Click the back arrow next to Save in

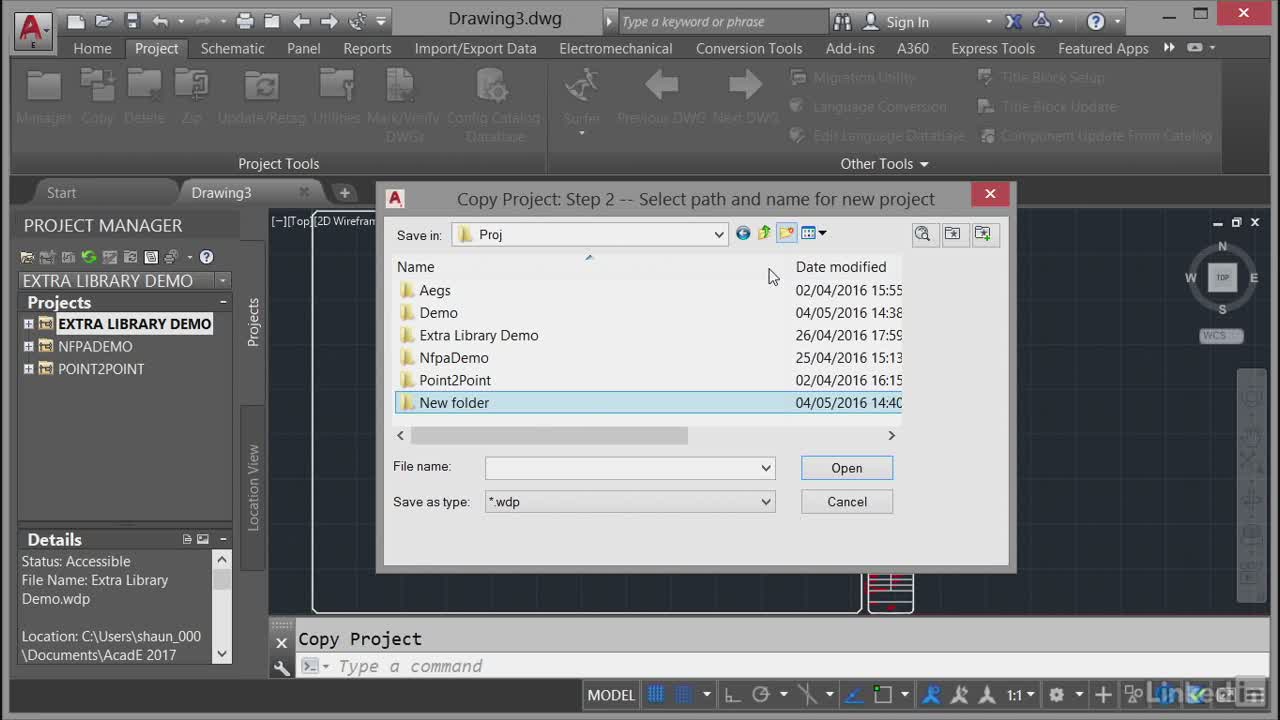743,234
